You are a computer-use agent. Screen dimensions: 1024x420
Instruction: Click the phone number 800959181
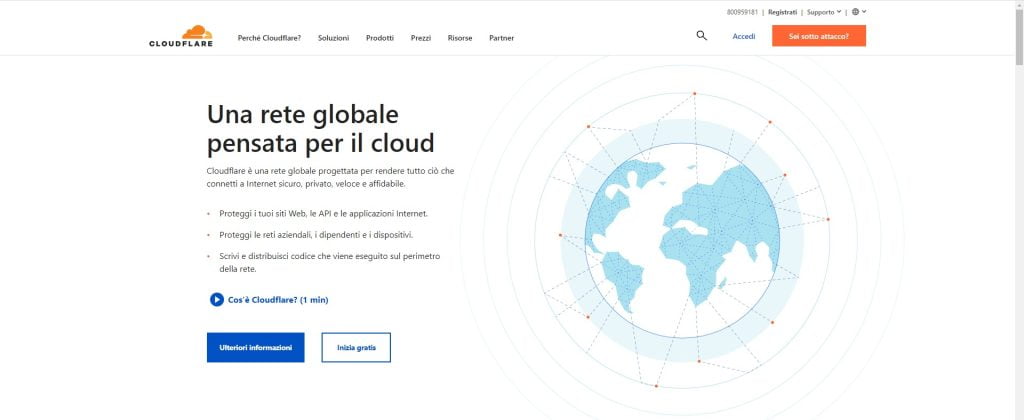pos(742,12)
